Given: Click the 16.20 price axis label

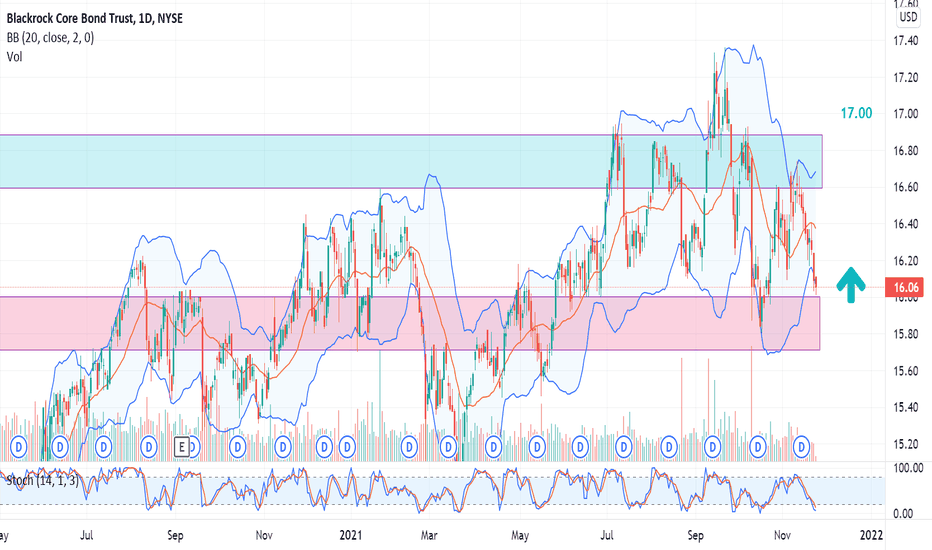Looking at the screenshot, I should [906, 261].
